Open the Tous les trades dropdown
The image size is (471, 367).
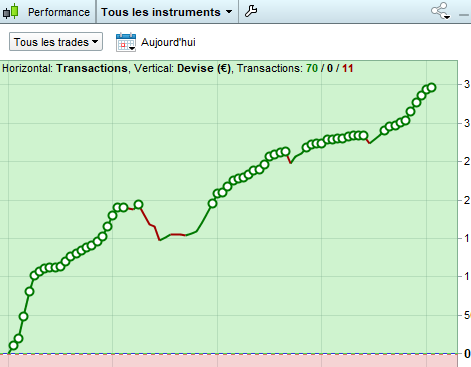[56, 42]
